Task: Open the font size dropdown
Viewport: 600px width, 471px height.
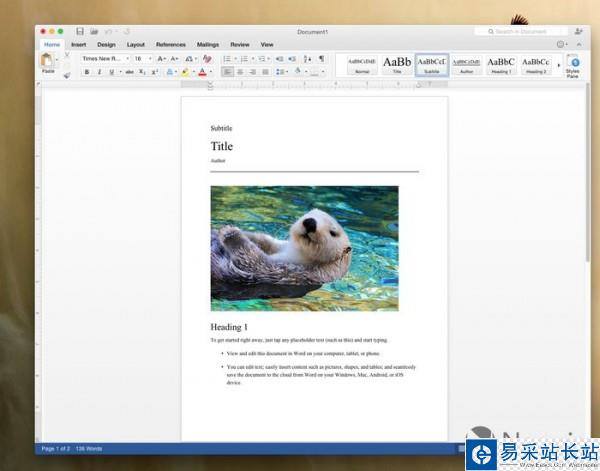Action: (141, 59)
